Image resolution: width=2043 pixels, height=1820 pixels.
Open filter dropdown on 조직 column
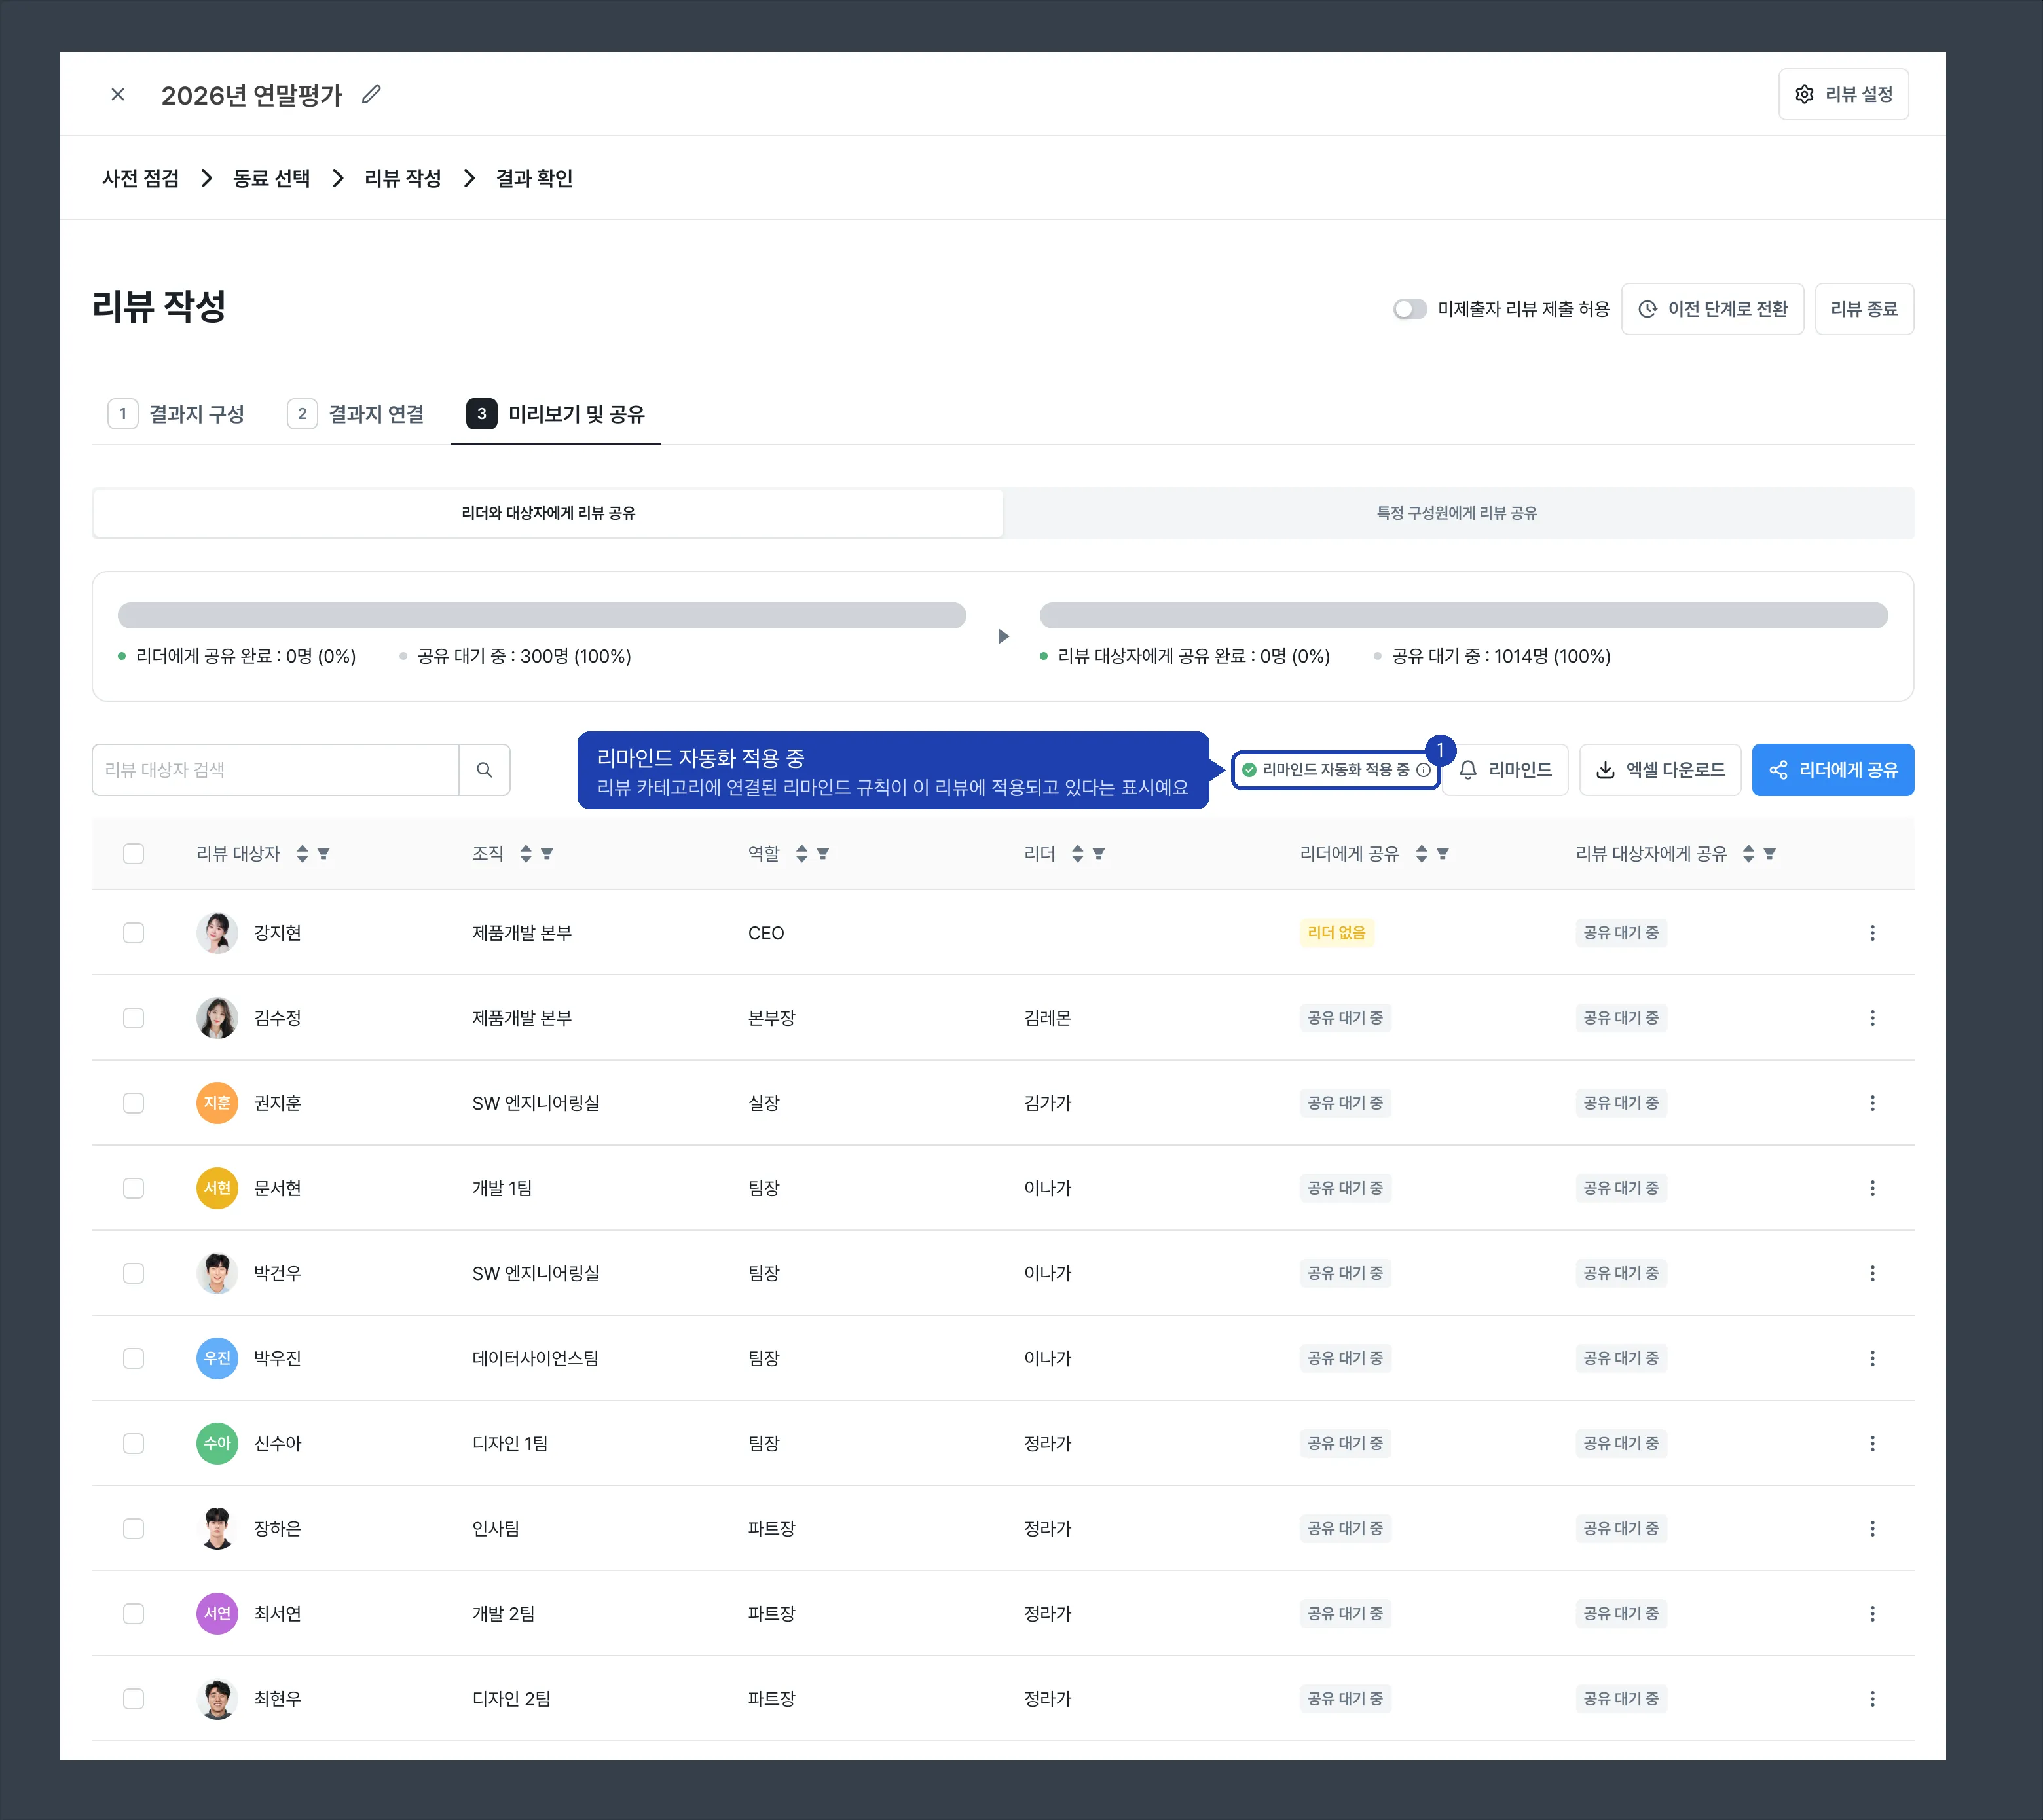click(547, 853)
